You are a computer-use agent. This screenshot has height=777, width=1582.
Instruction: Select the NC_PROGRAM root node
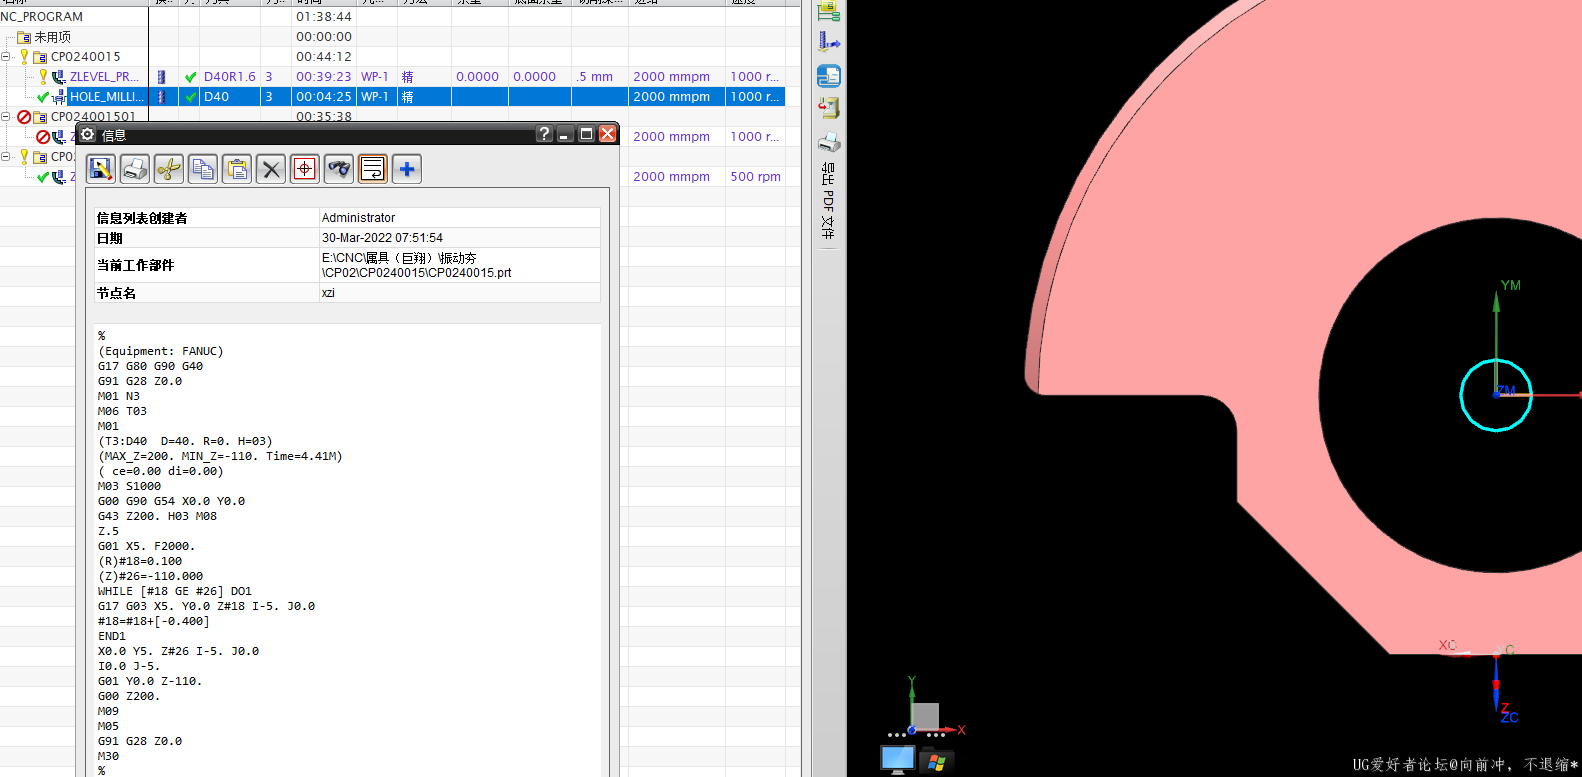point(42,17)
